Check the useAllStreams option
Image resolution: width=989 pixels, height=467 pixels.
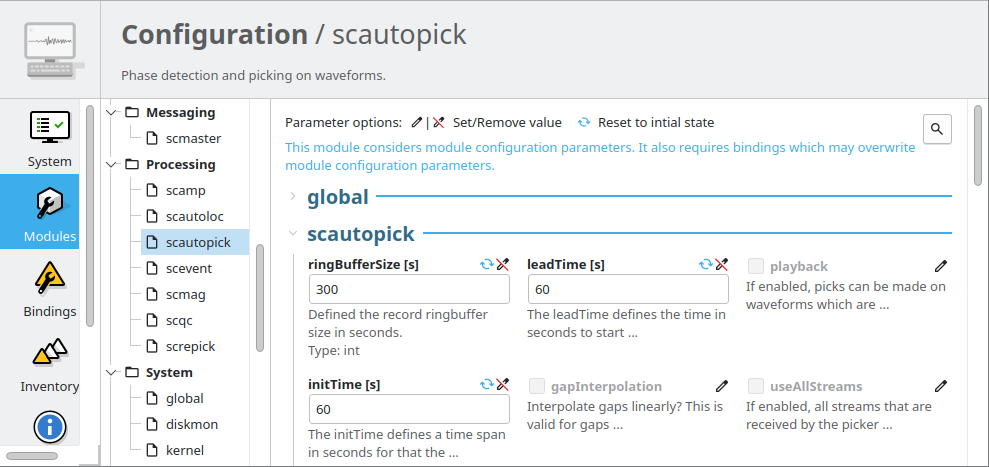[x=756, y=386]
